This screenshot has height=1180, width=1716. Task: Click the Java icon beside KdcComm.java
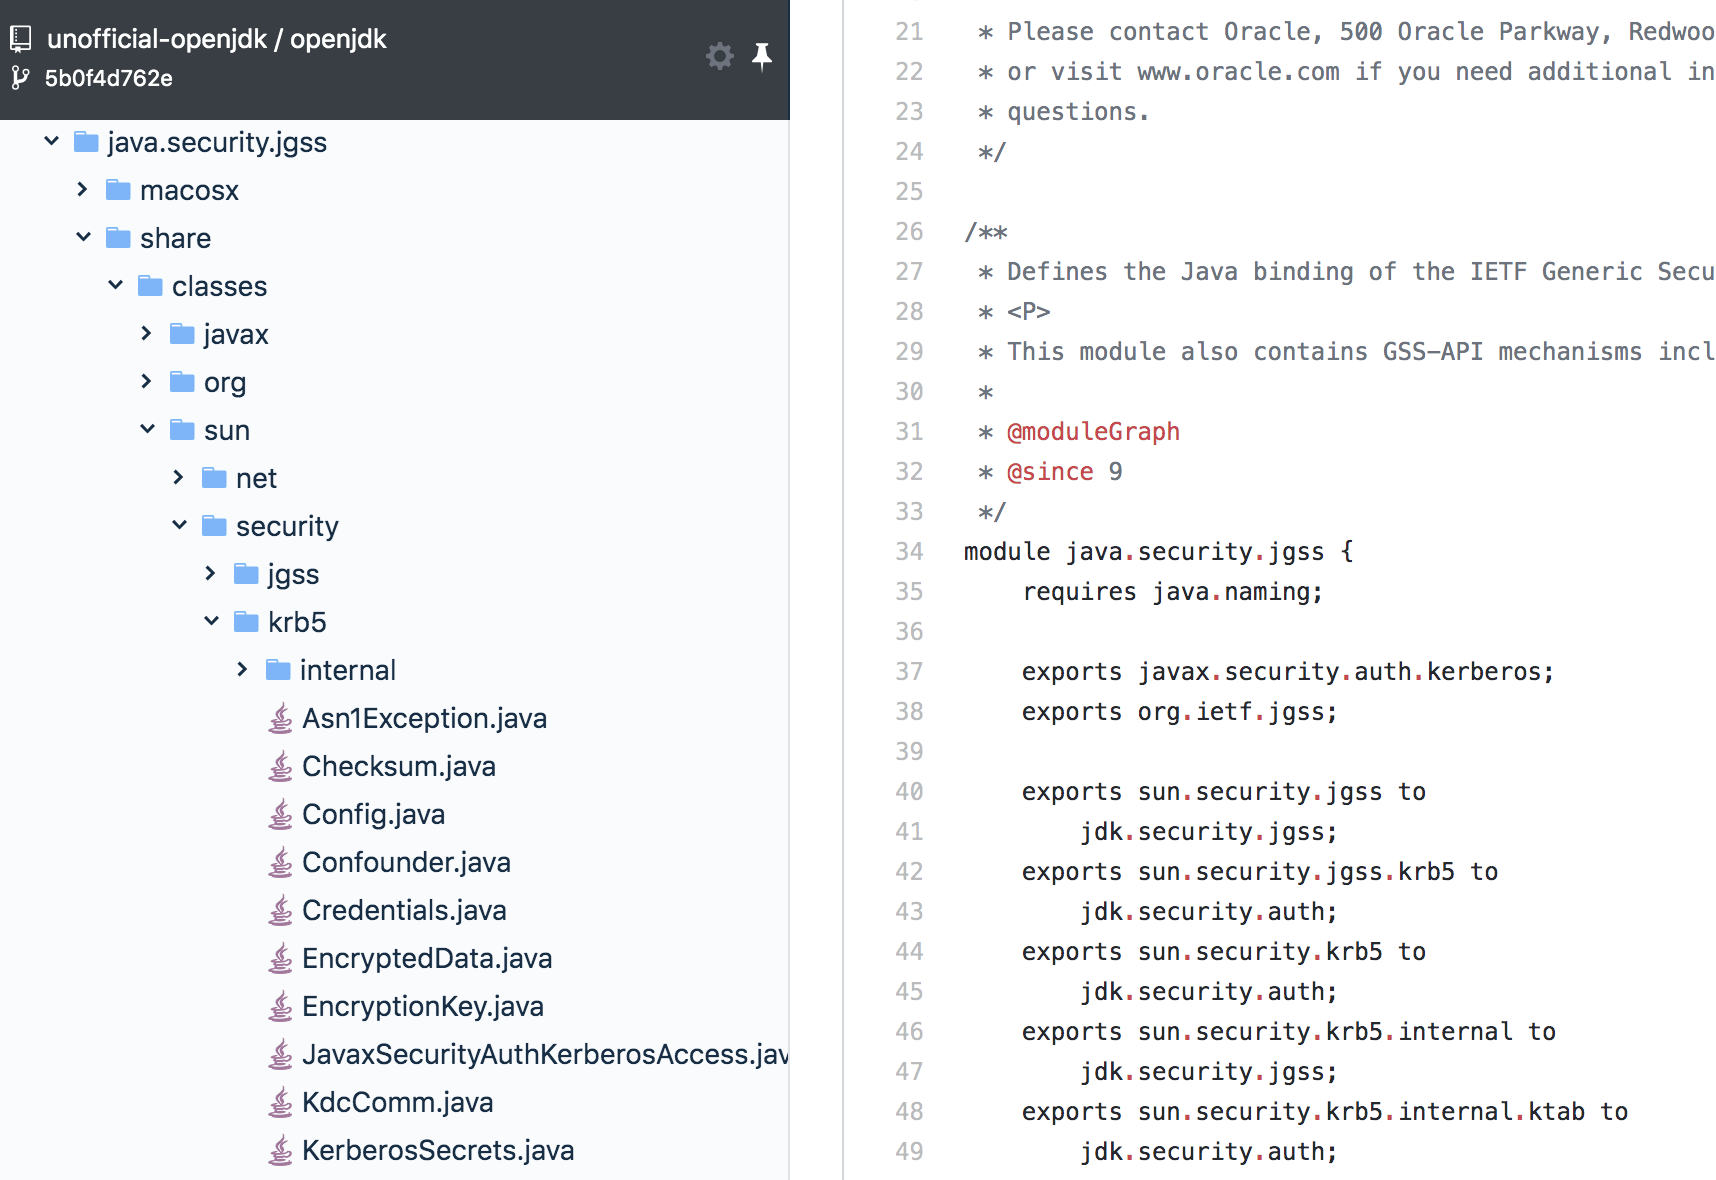coord(278,1101)
